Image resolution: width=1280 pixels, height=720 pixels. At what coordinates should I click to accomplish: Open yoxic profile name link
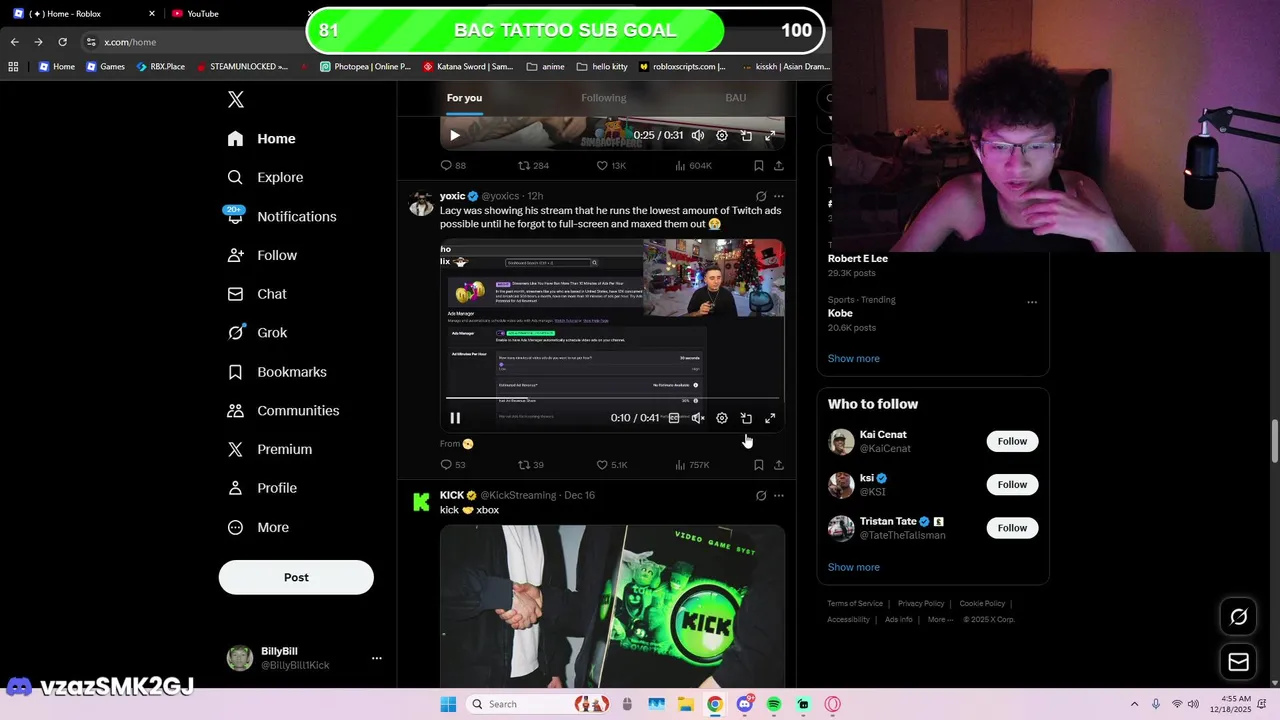[x=452, y=196]
